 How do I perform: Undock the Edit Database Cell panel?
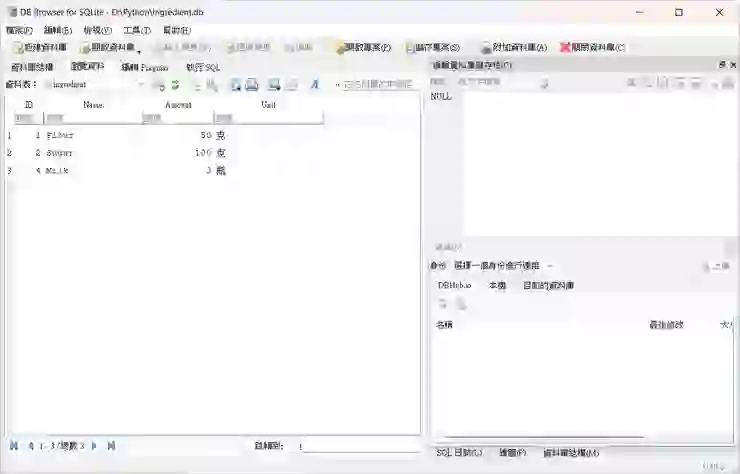pyautogui.click(x=722, y=65)
